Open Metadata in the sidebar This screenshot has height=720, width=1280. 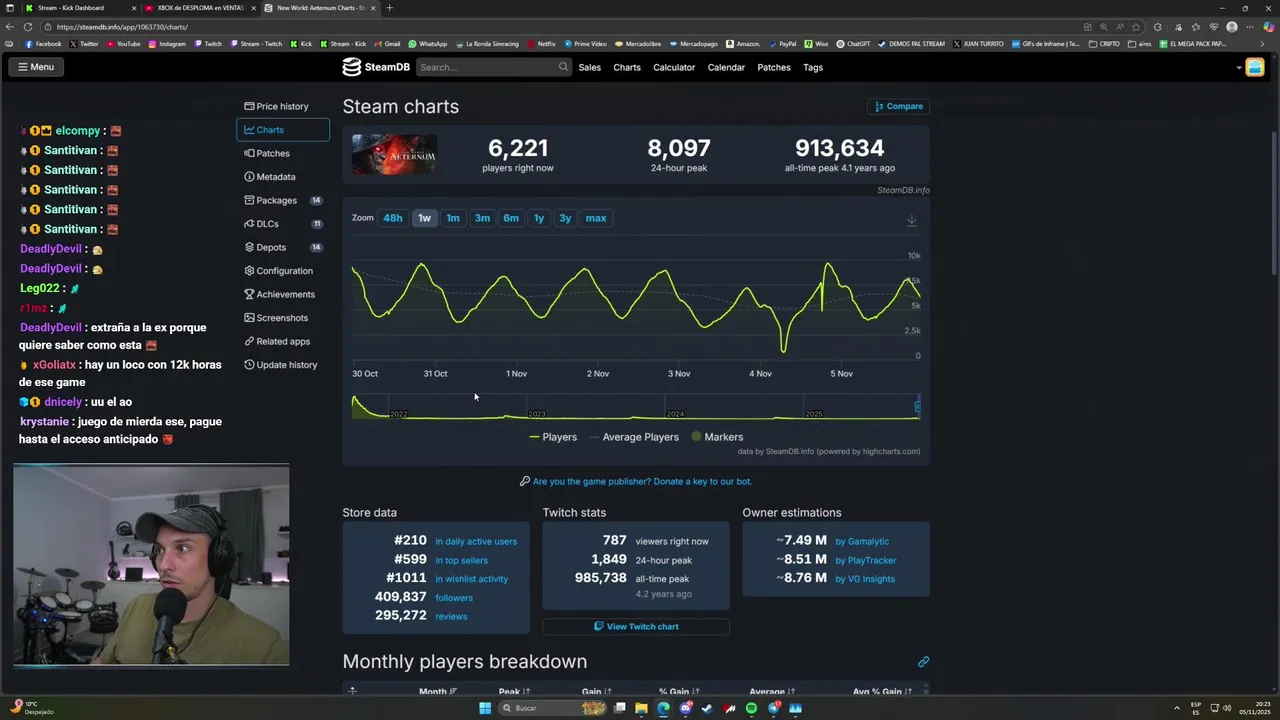(x=283, y=177)
